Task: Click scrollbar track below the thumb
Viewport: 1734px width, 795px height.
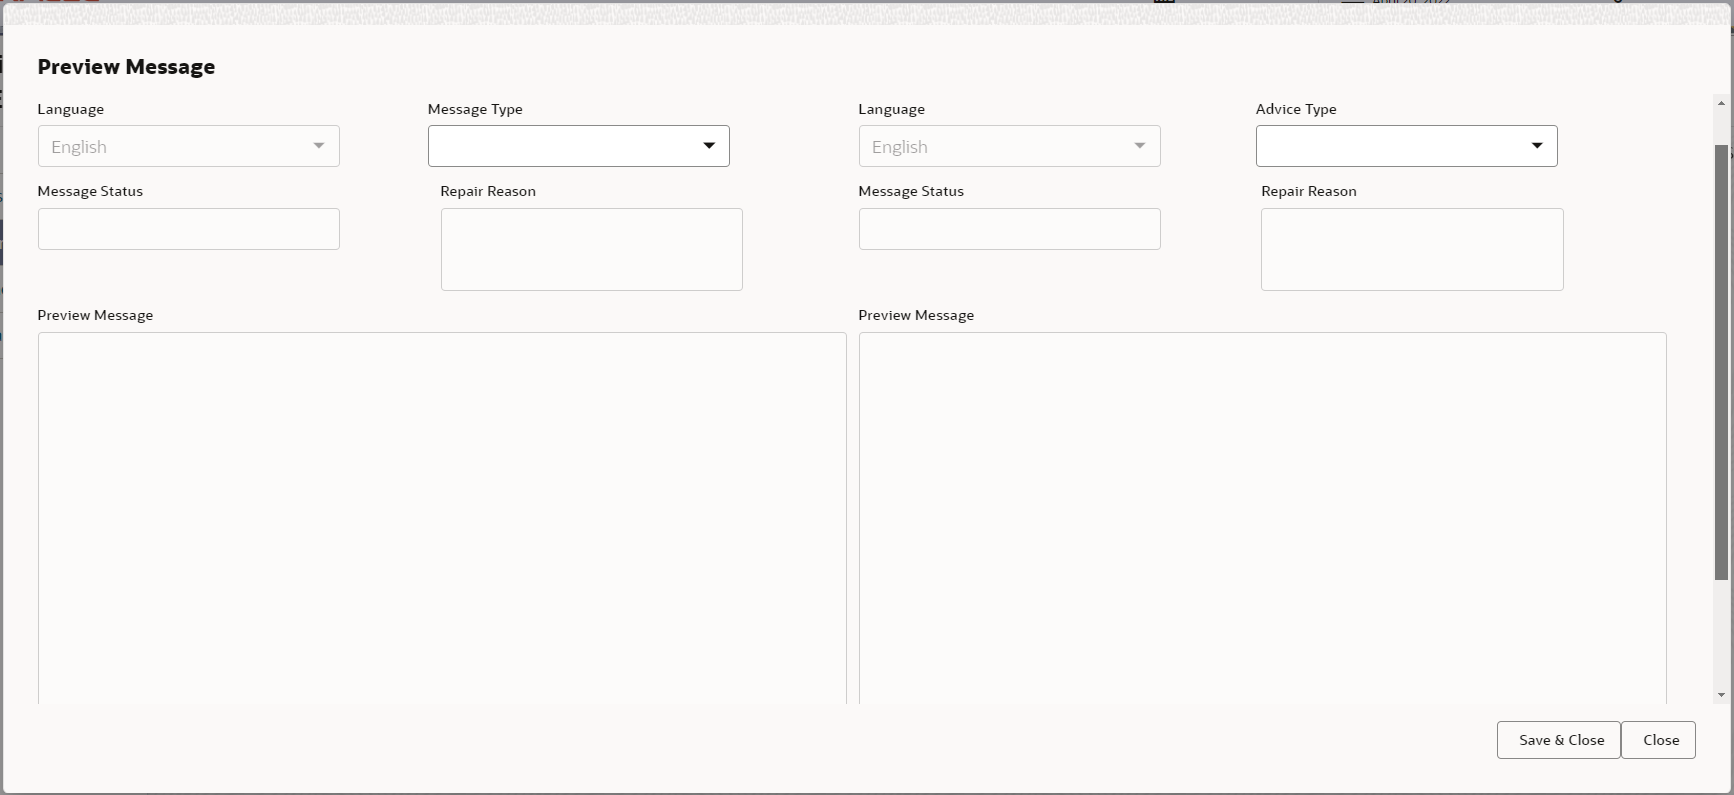Action: [1721, 633]
